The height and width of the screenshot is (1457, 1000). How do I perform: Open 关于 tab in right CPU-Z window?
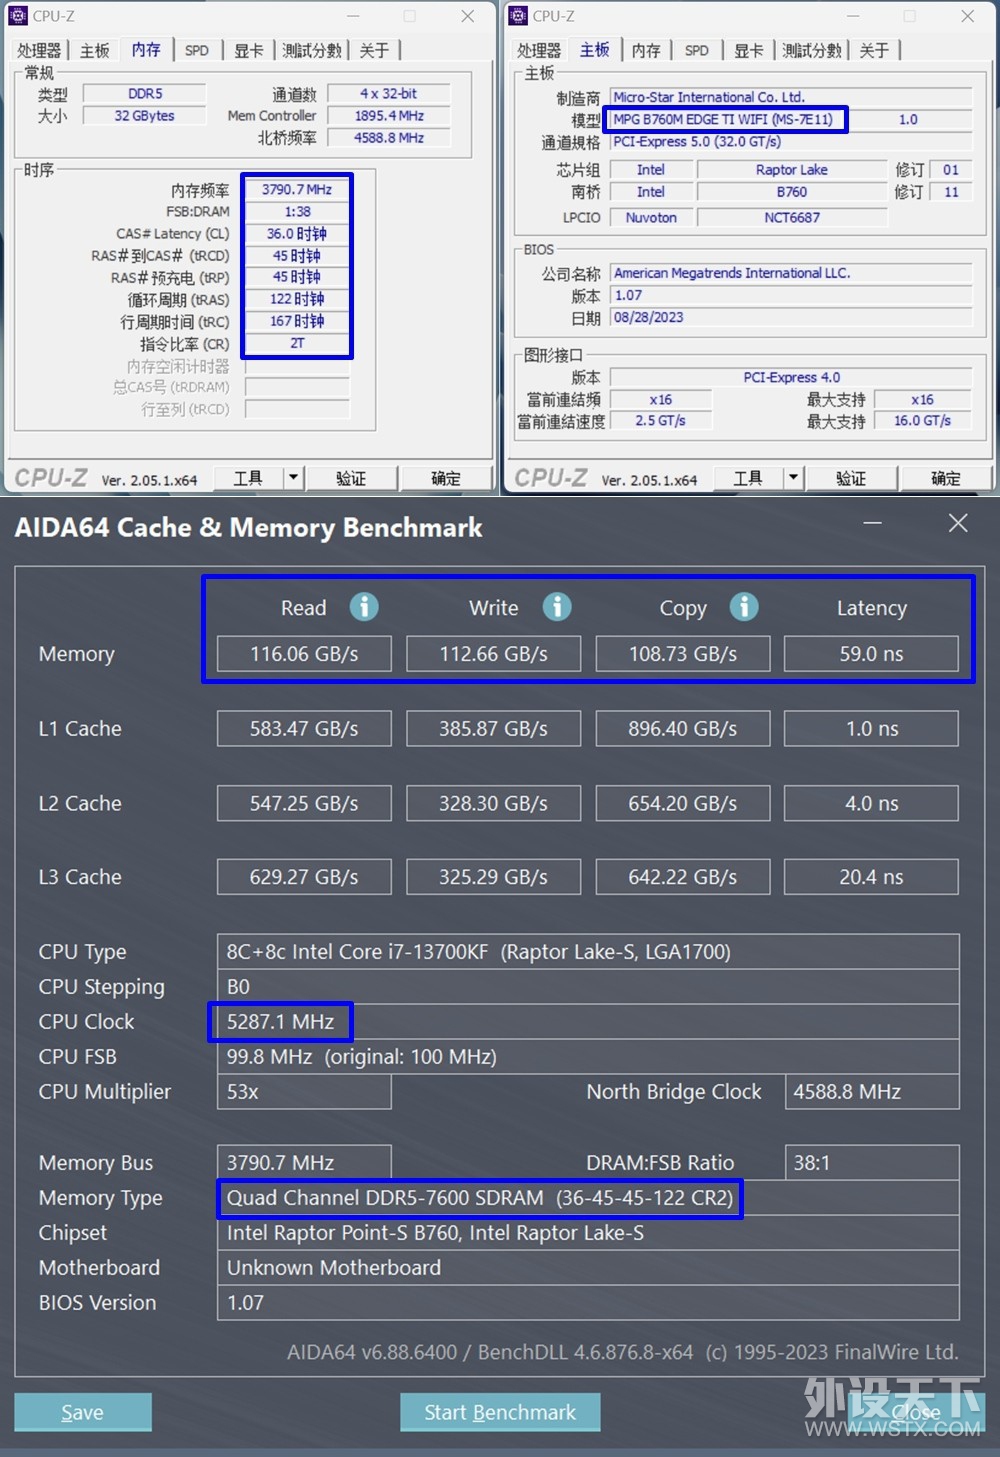[874, 50]
